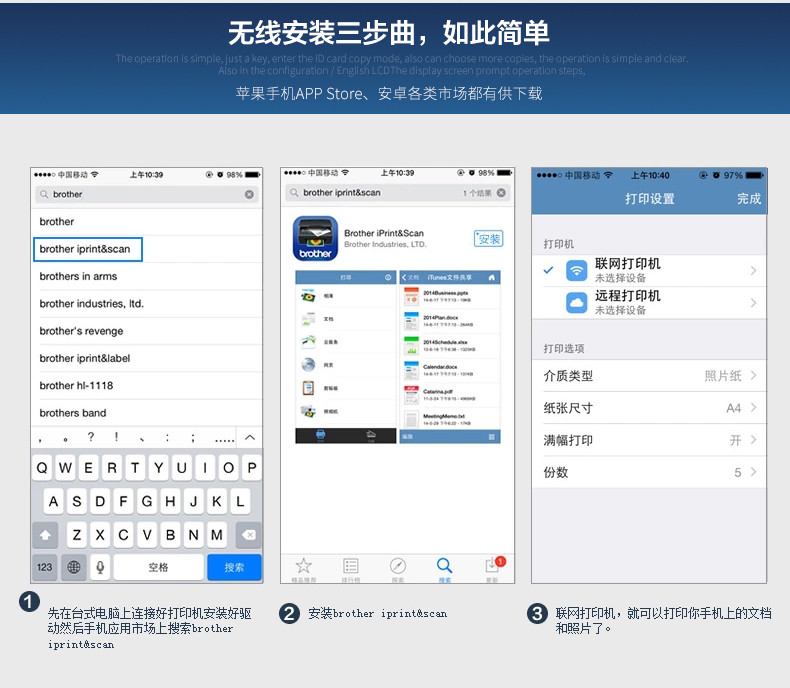This screenshot has width=790, height=688.
Task: Tap the M key on the keyboard
Action: (x=217, y=535)
